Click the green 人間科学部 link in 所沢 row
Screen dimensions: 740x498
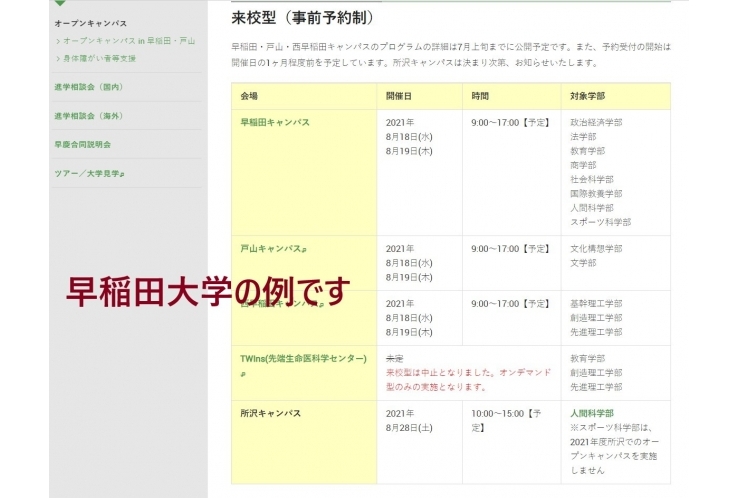pos(592,414)
